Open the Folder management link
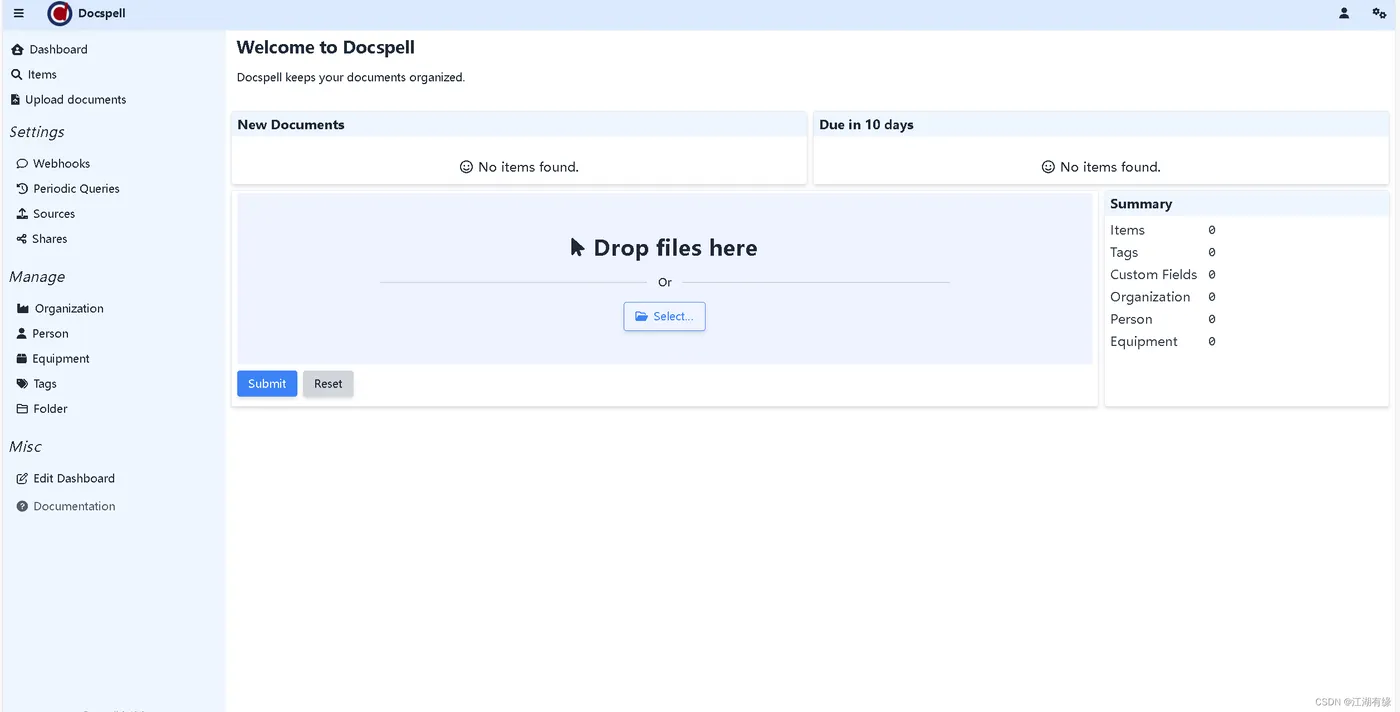This screenshot has width=1400, height=712. coord(50,409)
